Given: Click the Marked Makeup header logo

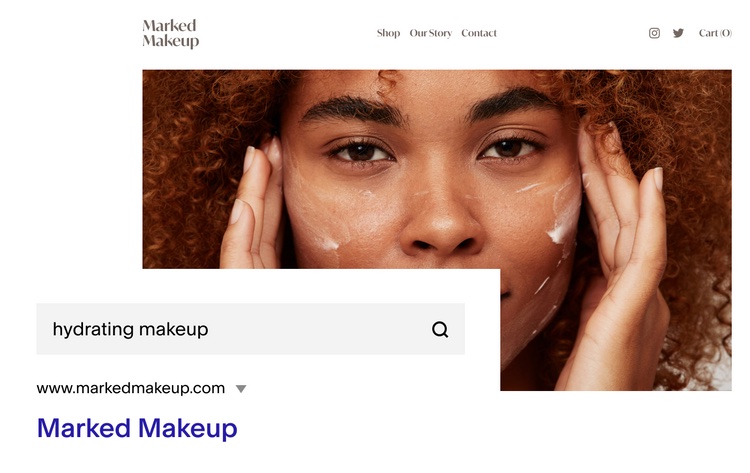Looking at the screenshot, I should (x=170, y=33).
